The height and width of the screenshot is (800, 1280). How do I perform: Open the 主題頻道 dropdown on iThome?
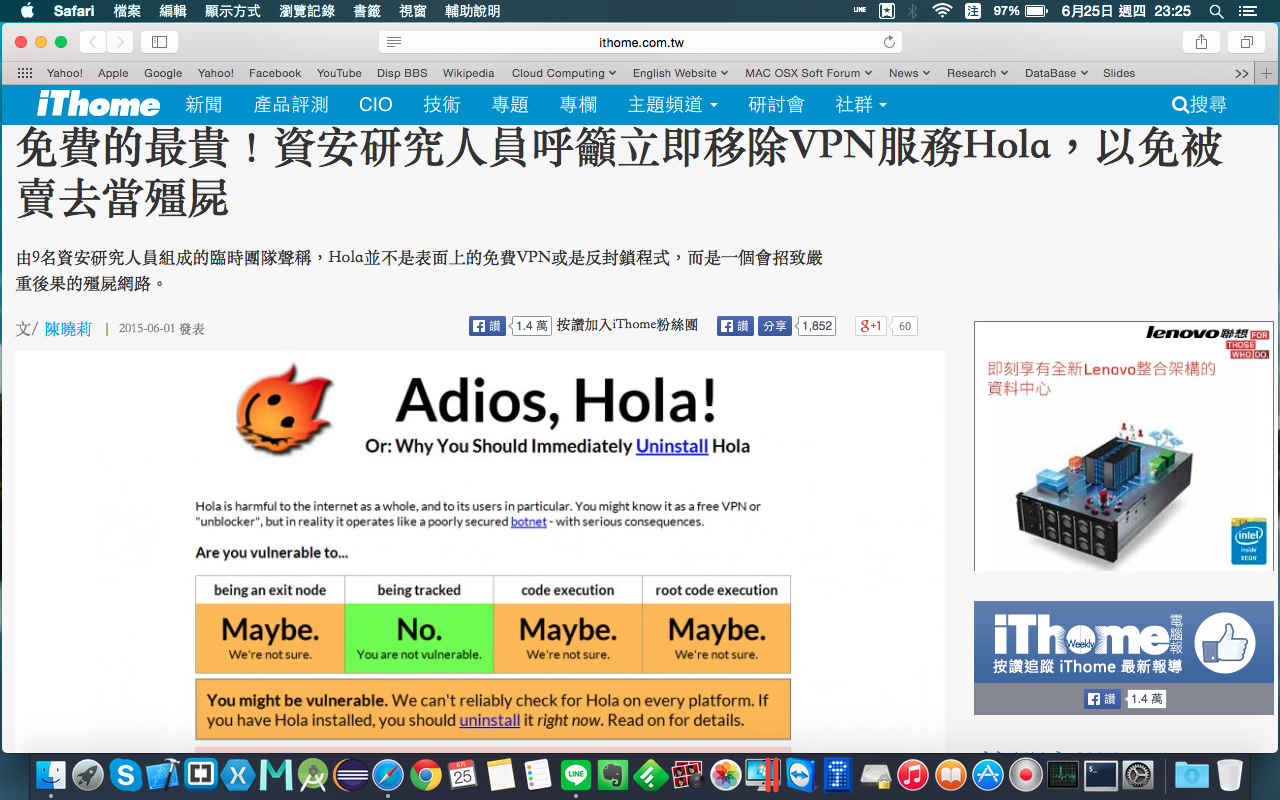point(673,104)
